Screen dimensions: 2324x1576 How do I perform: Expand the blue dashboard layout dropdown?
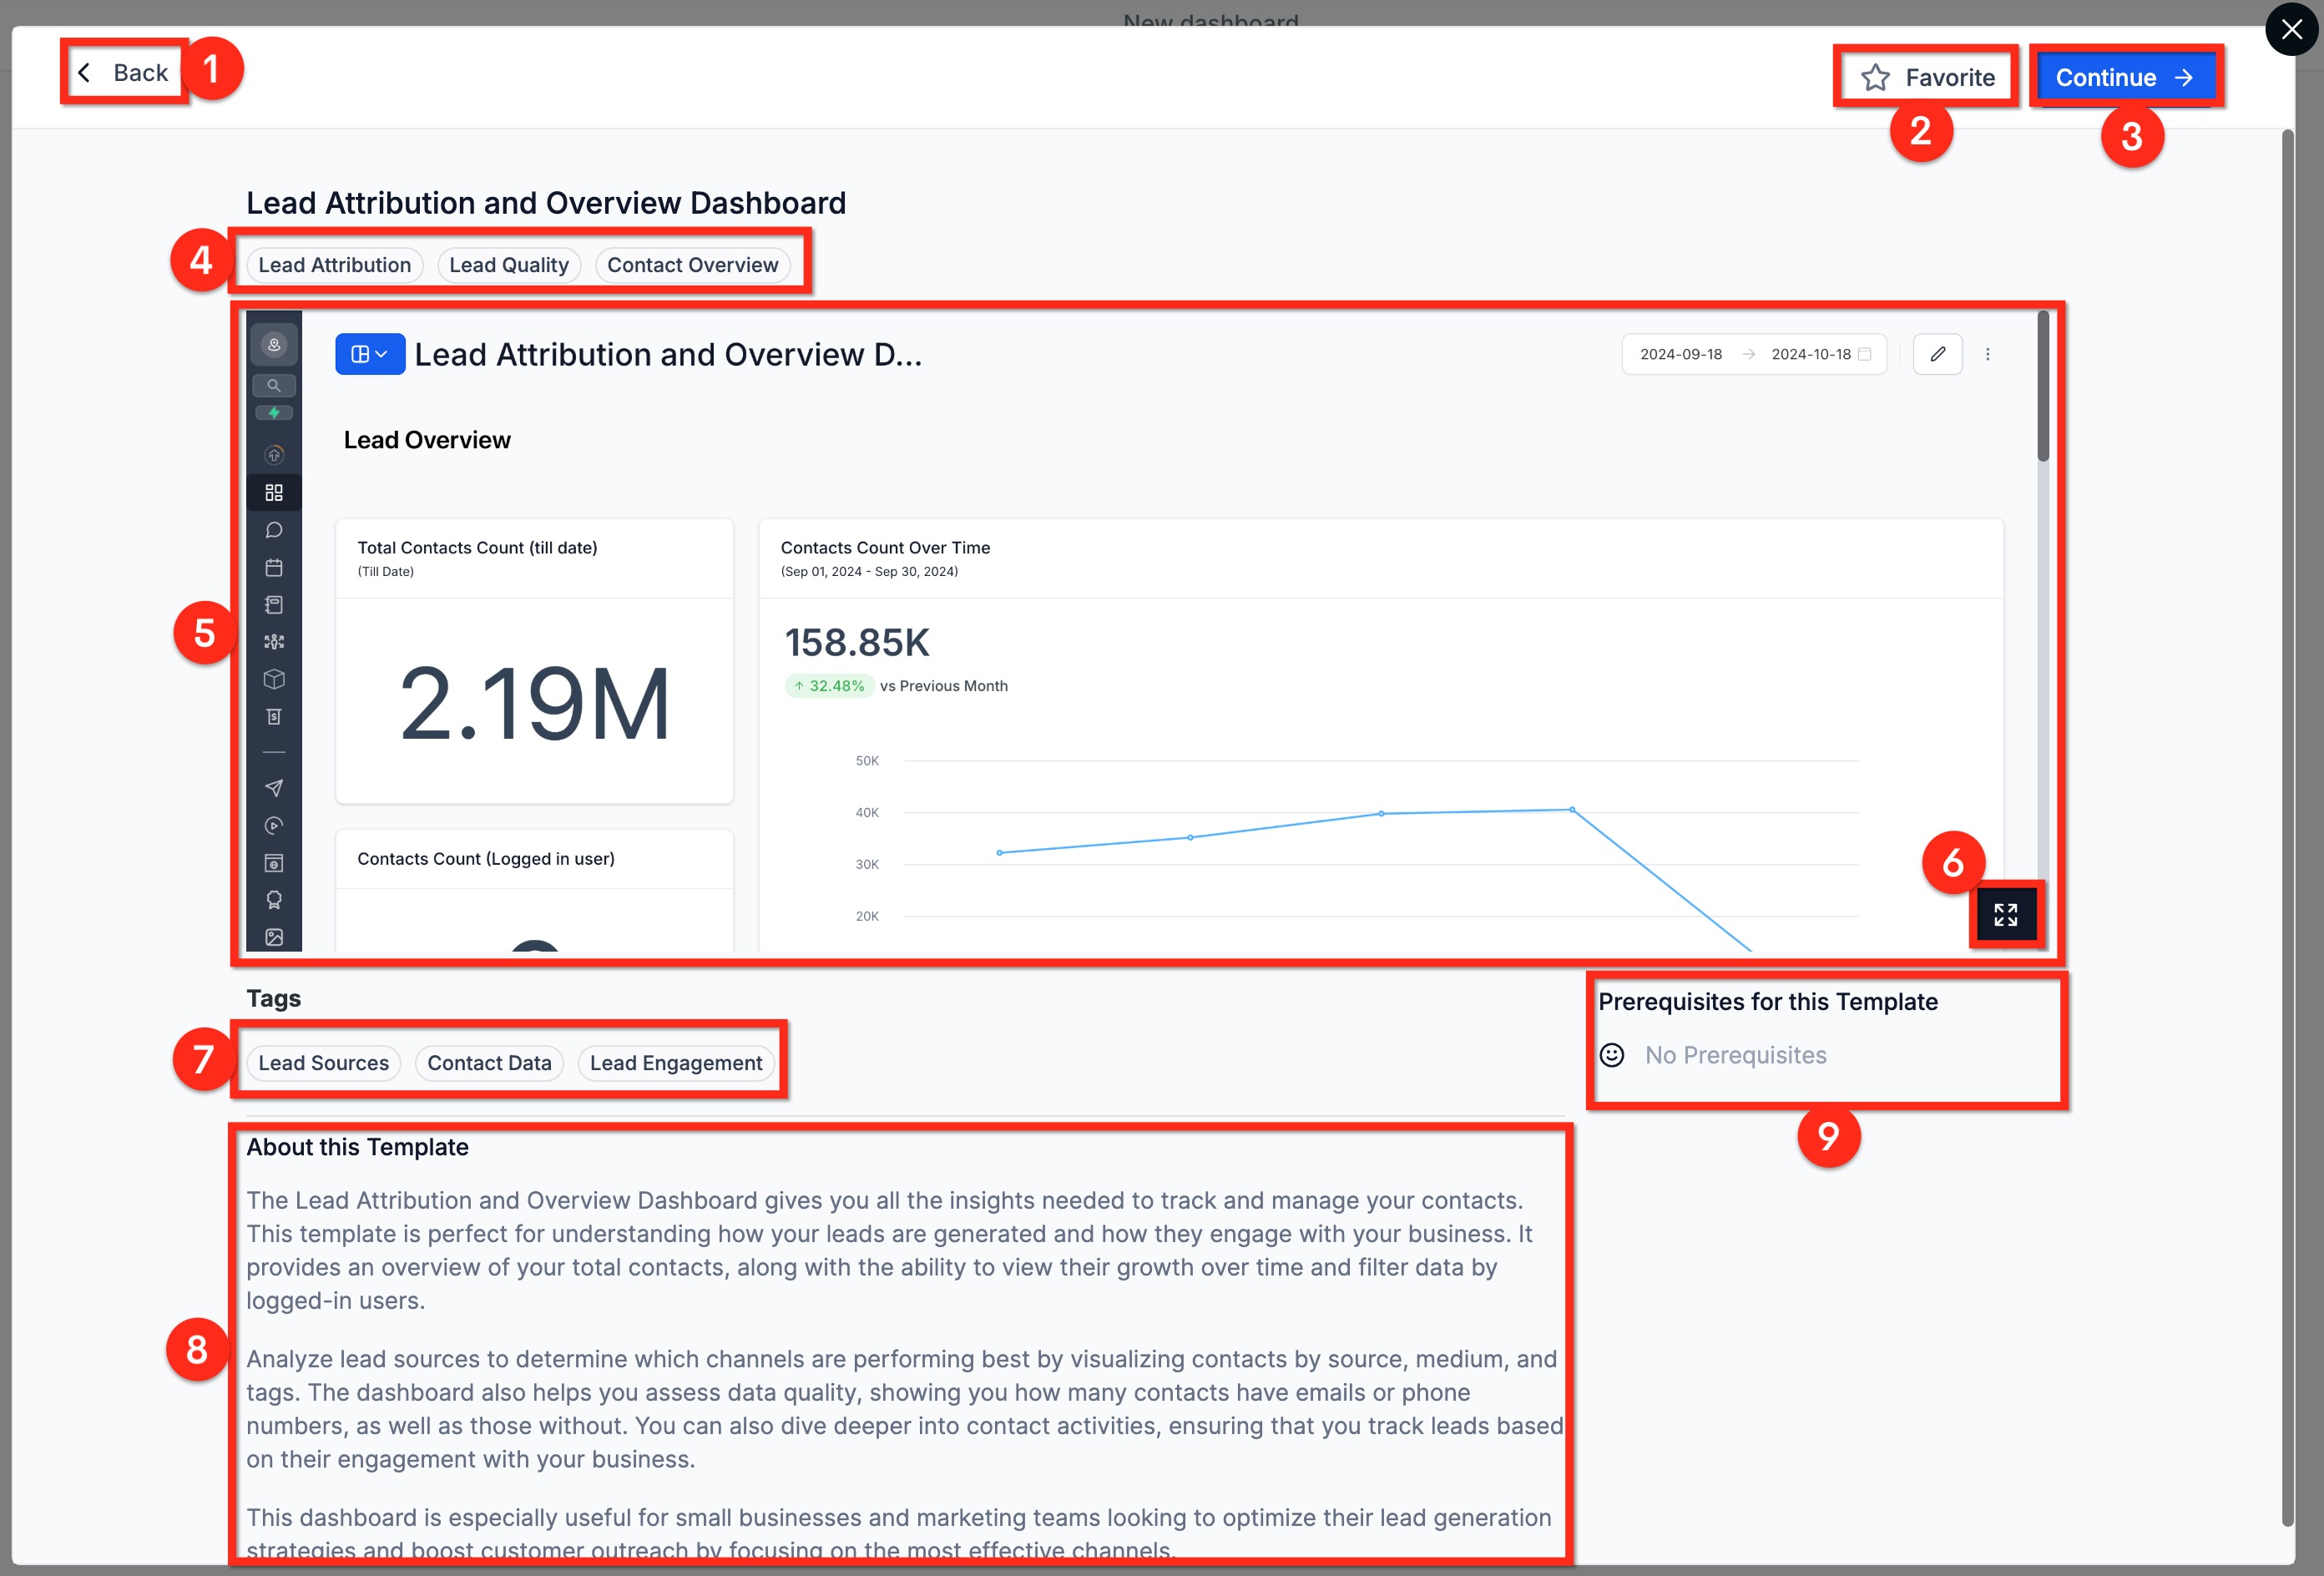pos(369,354)
